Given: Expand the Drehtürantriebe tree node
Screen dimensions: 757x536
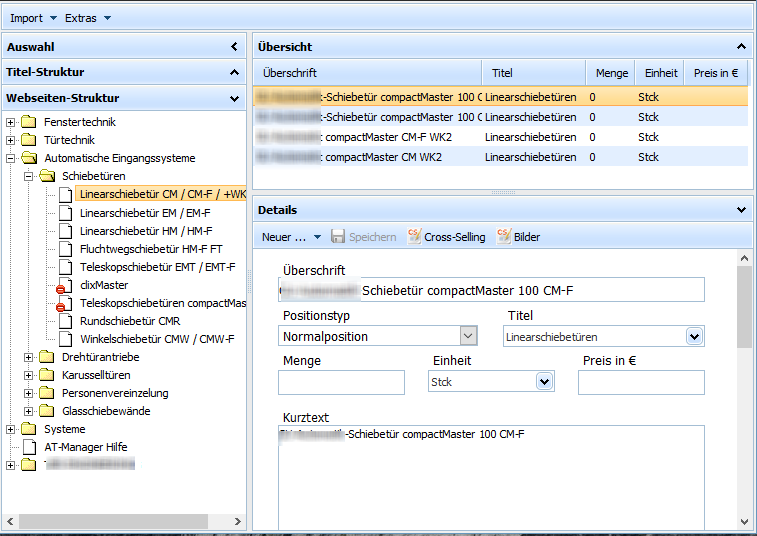Looking at the screenshot, I should tap(29, 357).
